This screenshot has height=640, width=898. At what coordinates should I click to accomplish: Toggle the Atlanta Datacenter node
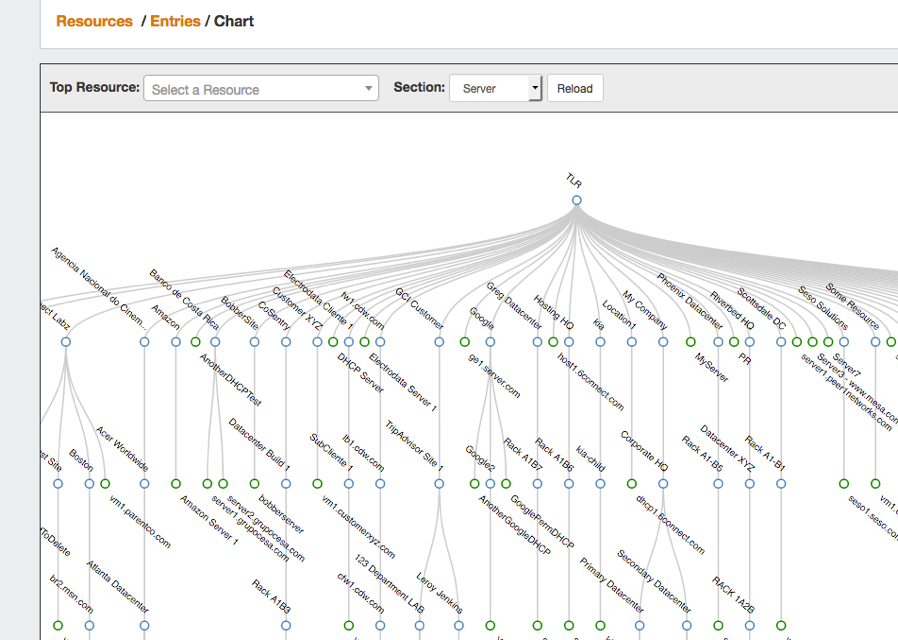144,626
